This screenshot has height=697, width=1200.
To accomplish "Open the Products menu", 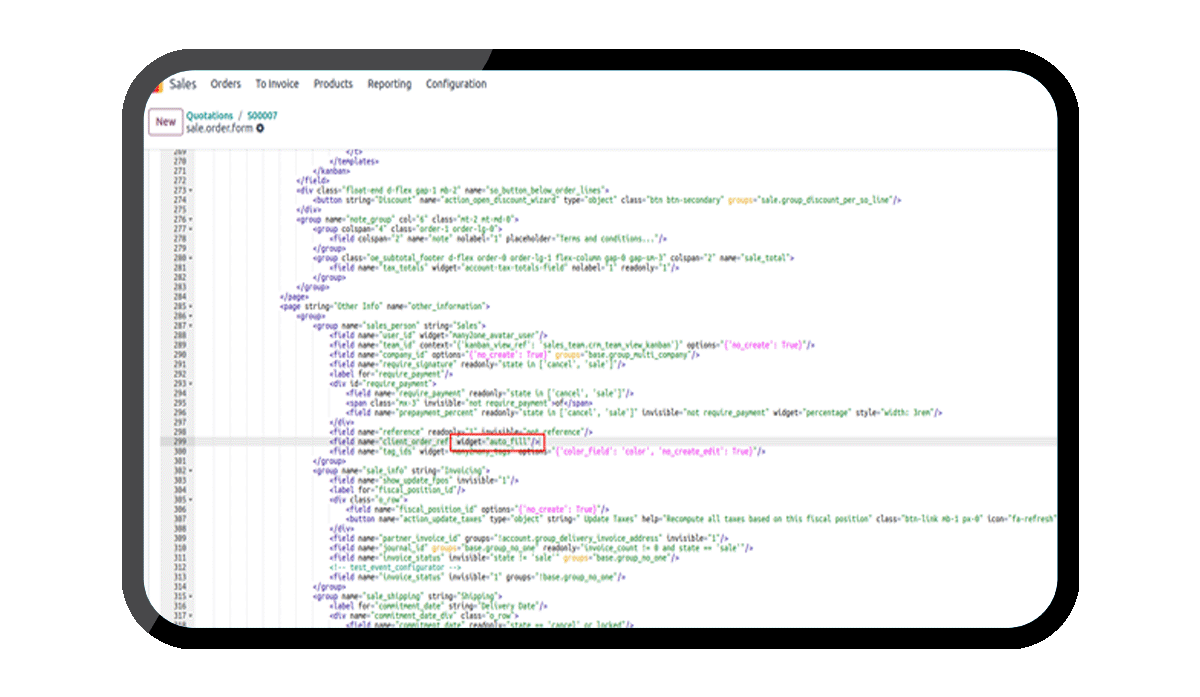I will [333, 84].
